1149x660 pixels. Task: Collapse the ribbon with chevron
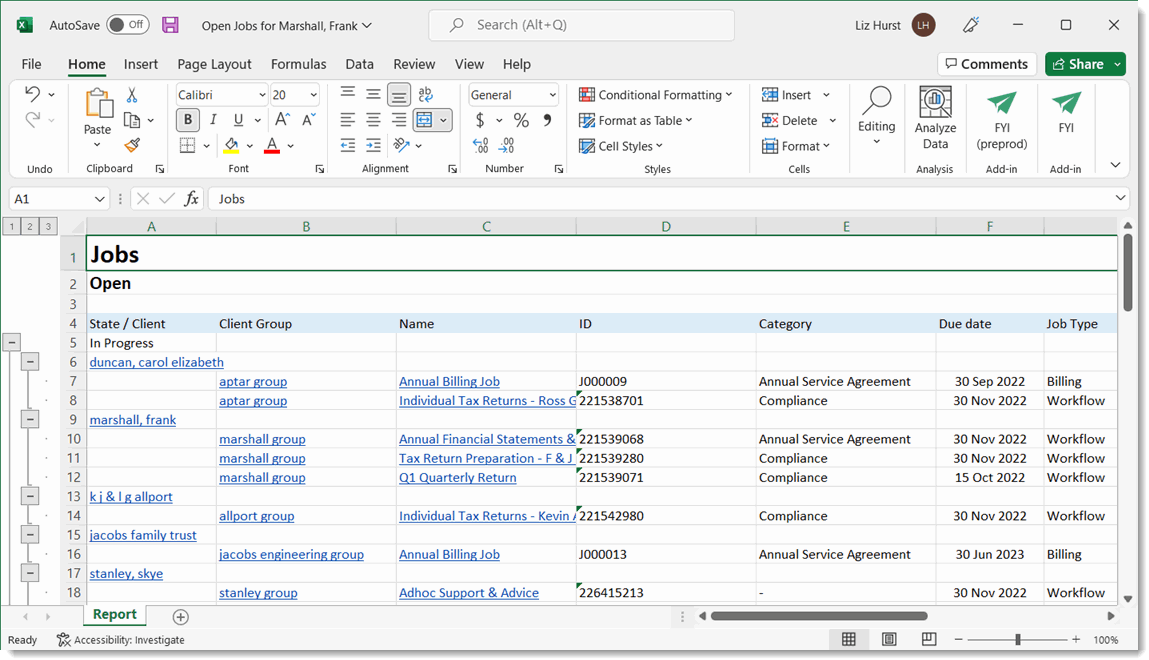(1115, 165)
